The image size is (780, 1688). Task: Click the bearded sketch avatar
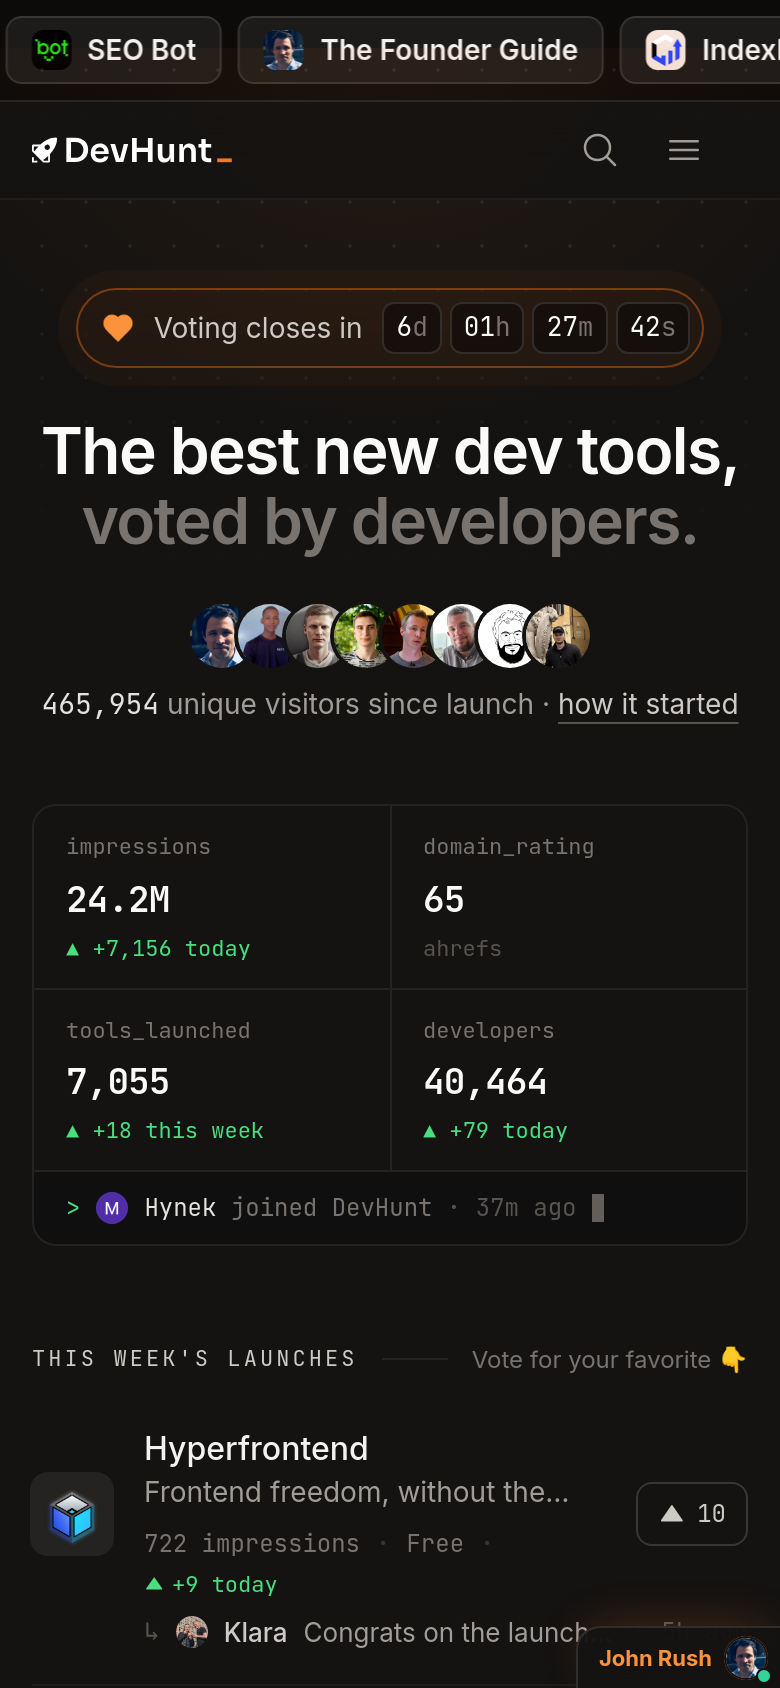509,636
